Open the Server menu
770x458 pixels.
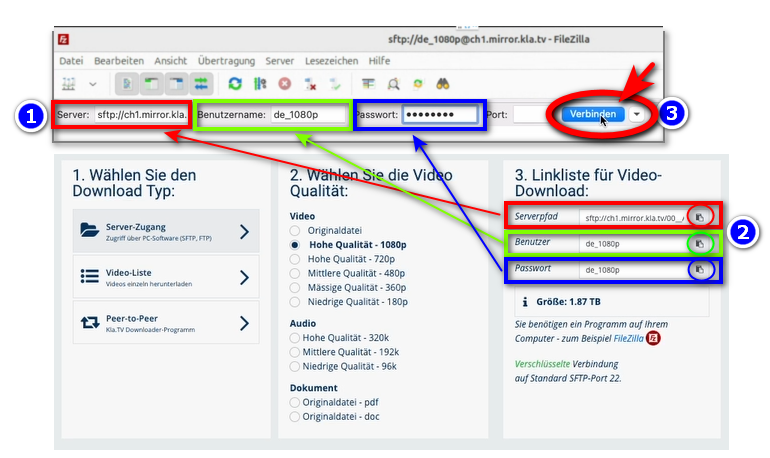tap(279, 61)
